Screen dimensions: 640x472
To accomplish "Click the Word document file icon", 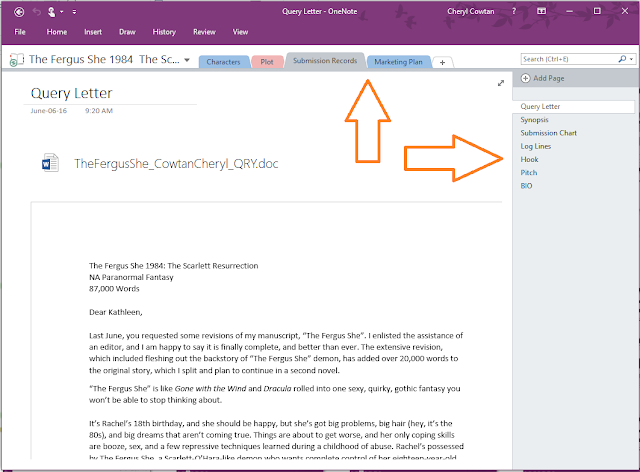I will coord(50,163).
